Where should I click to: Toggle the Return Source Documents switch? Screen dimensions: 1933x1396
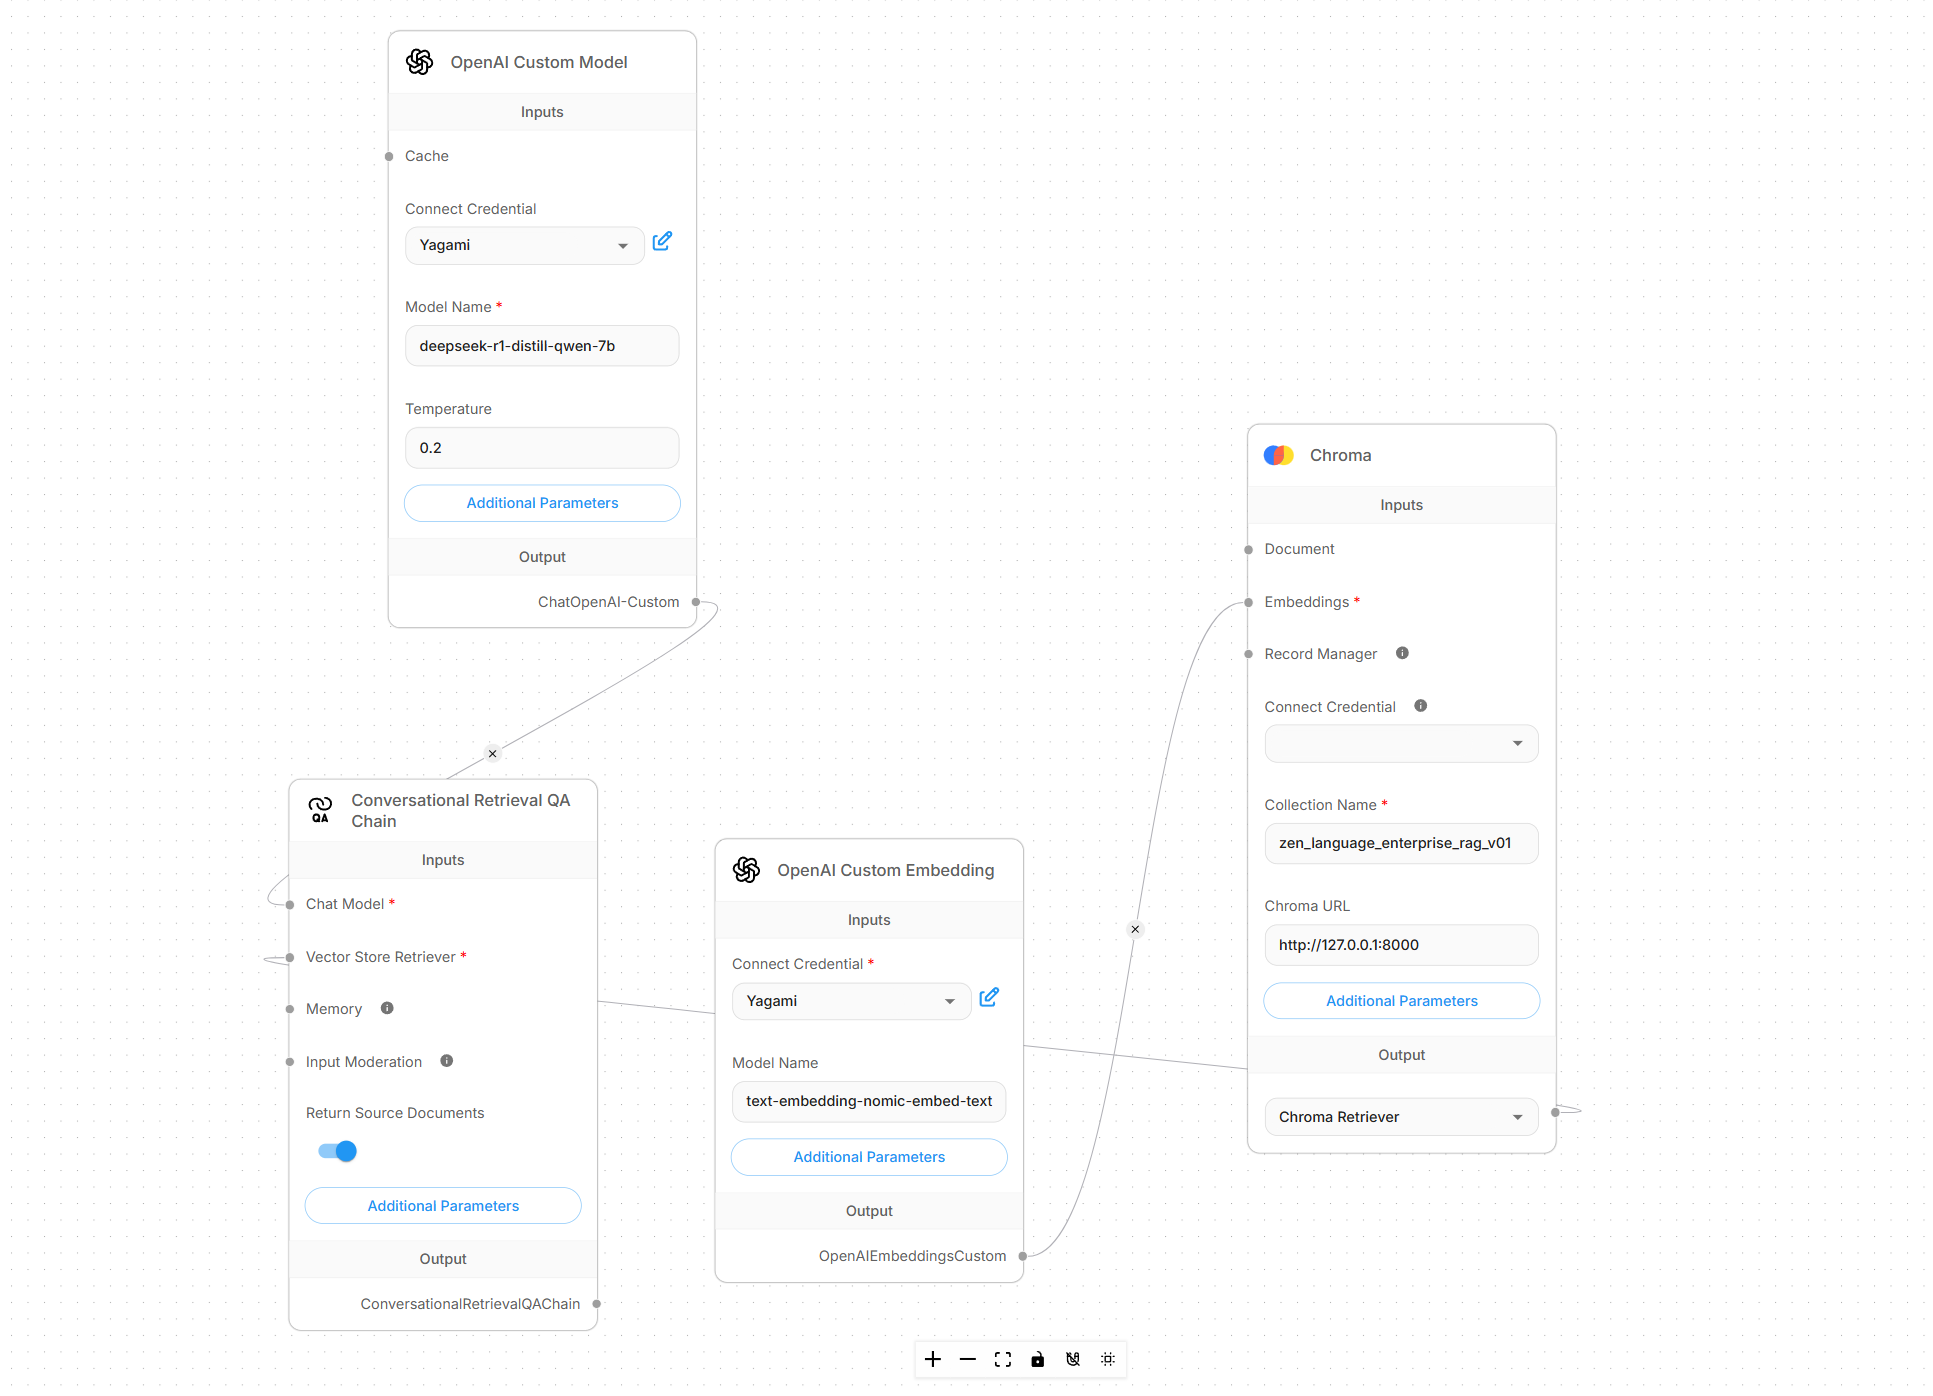[338, 1151]
